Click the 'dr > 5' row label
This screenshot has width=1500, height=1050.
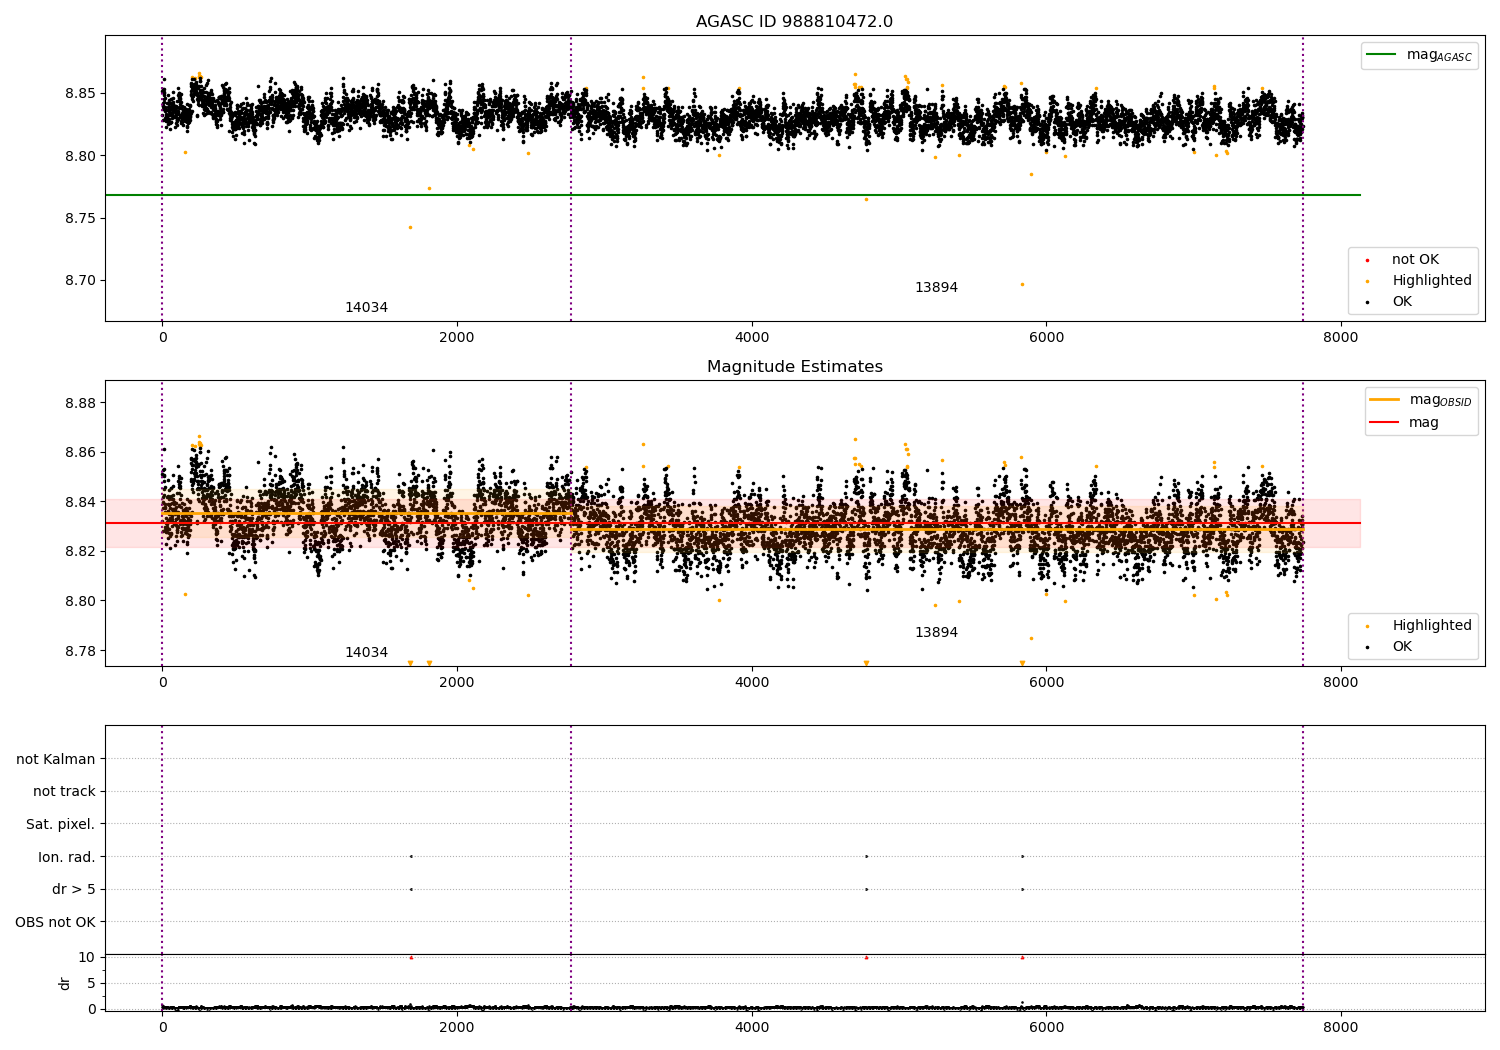point(74,890)
